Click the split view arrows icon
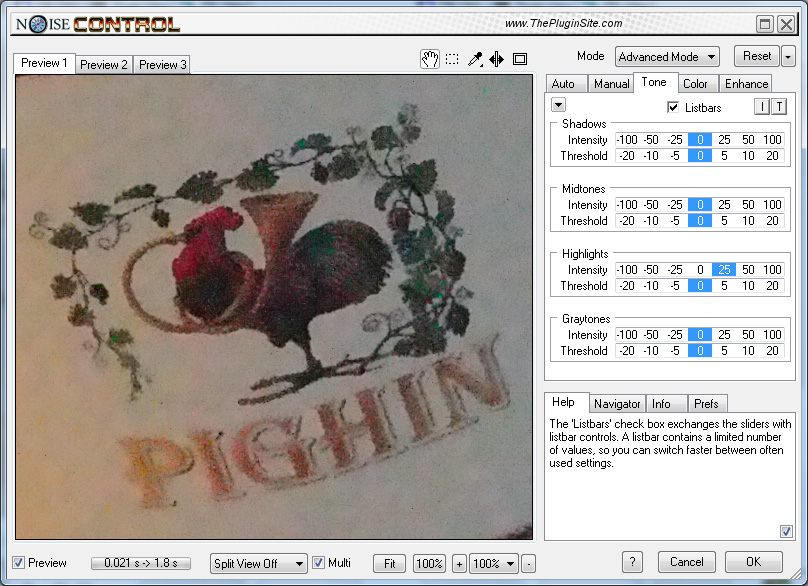 (497, 59)
